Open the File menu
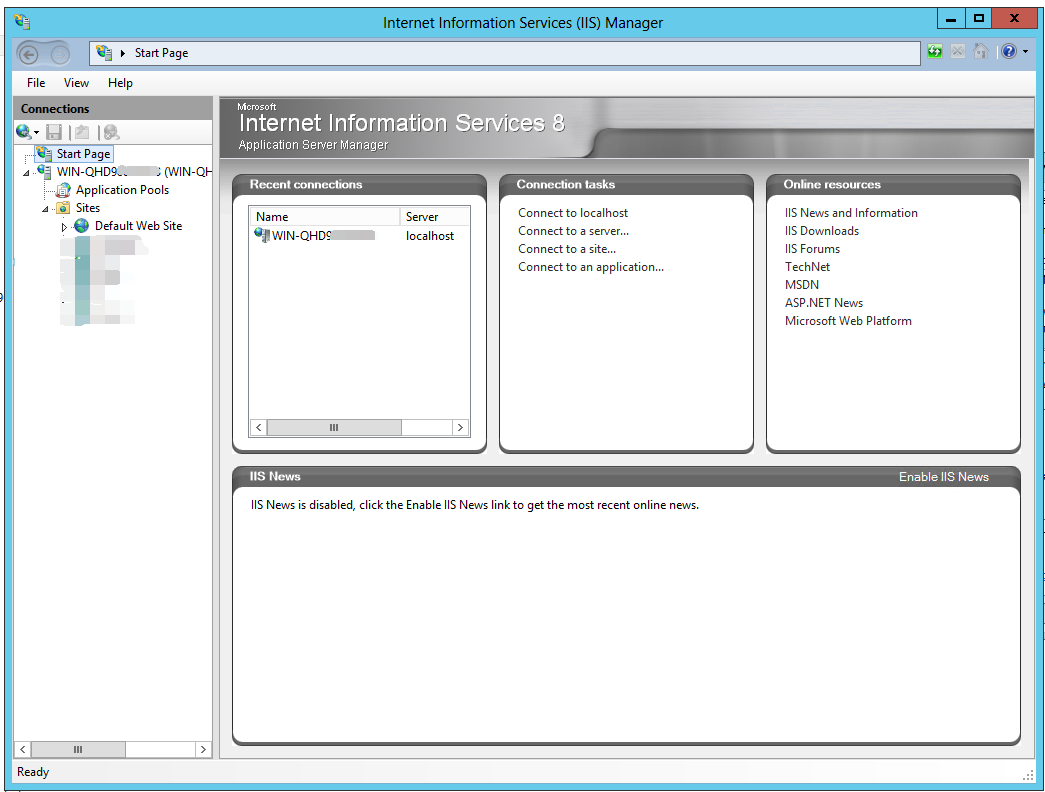 tap(36, 83)
